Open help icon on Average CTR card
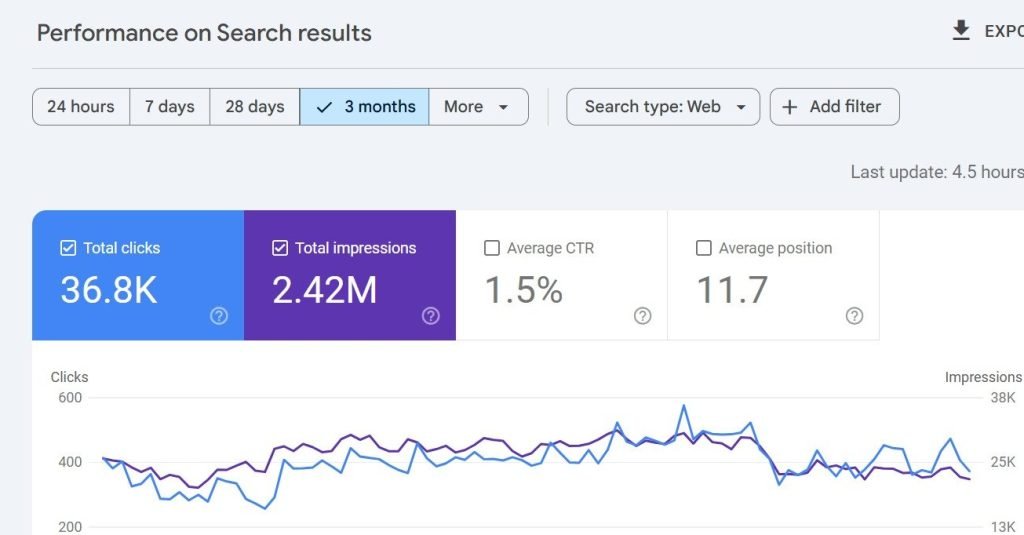Viewport: 1024px width, 535px height. pos(643,316)
